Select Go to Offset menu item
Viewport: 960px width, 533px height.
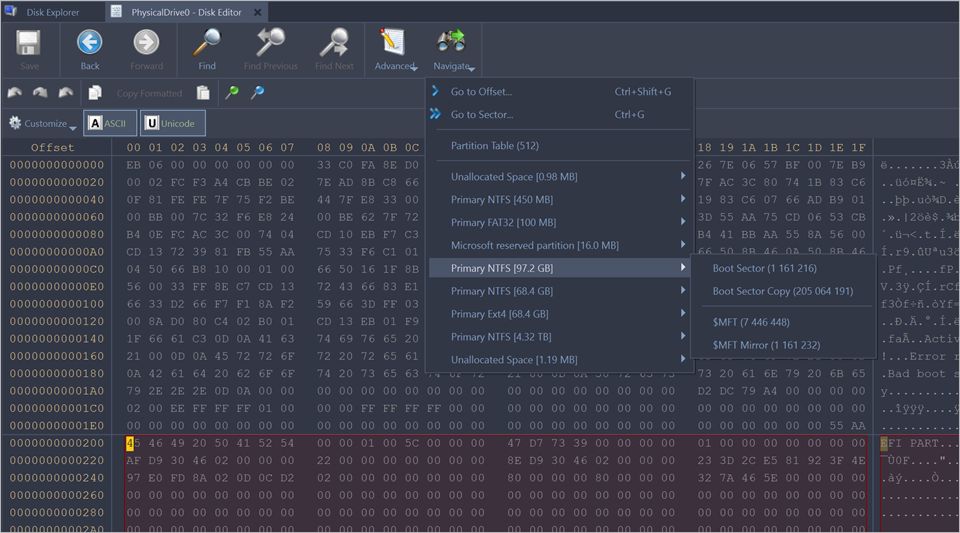tap(481, 92)
